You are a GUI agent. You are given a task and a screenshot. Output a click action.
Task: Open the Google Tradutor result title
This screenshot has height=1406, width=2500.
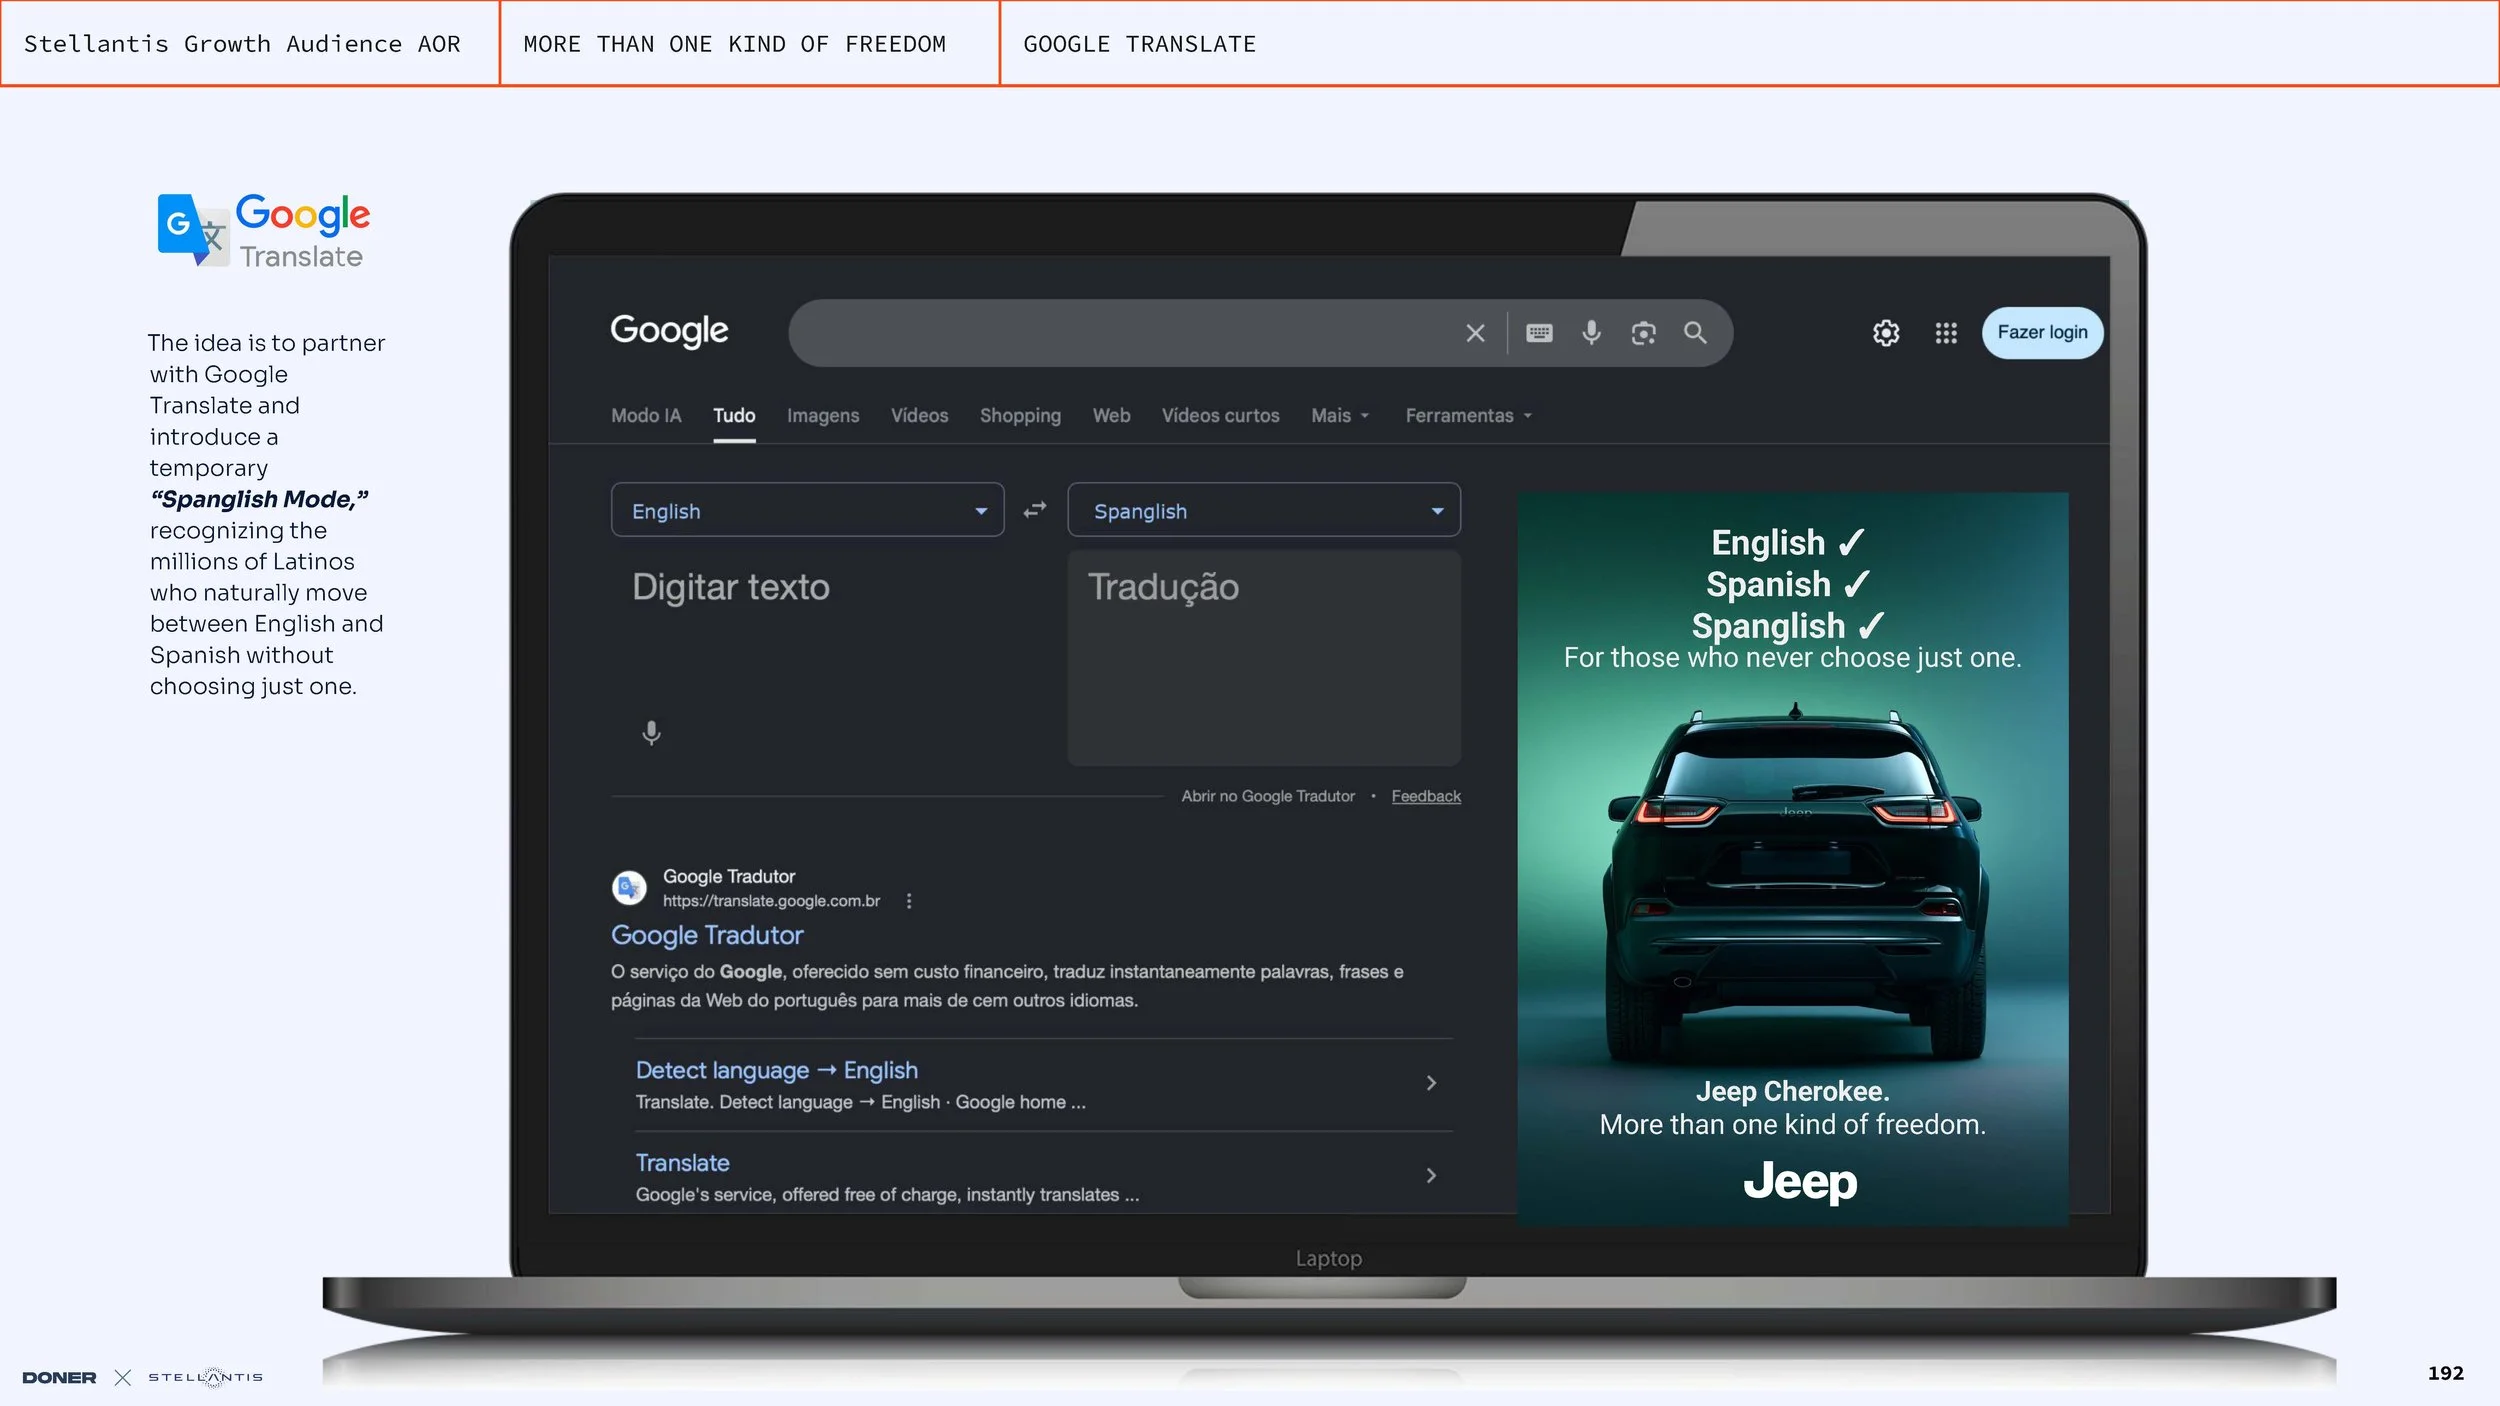[707, 936]
